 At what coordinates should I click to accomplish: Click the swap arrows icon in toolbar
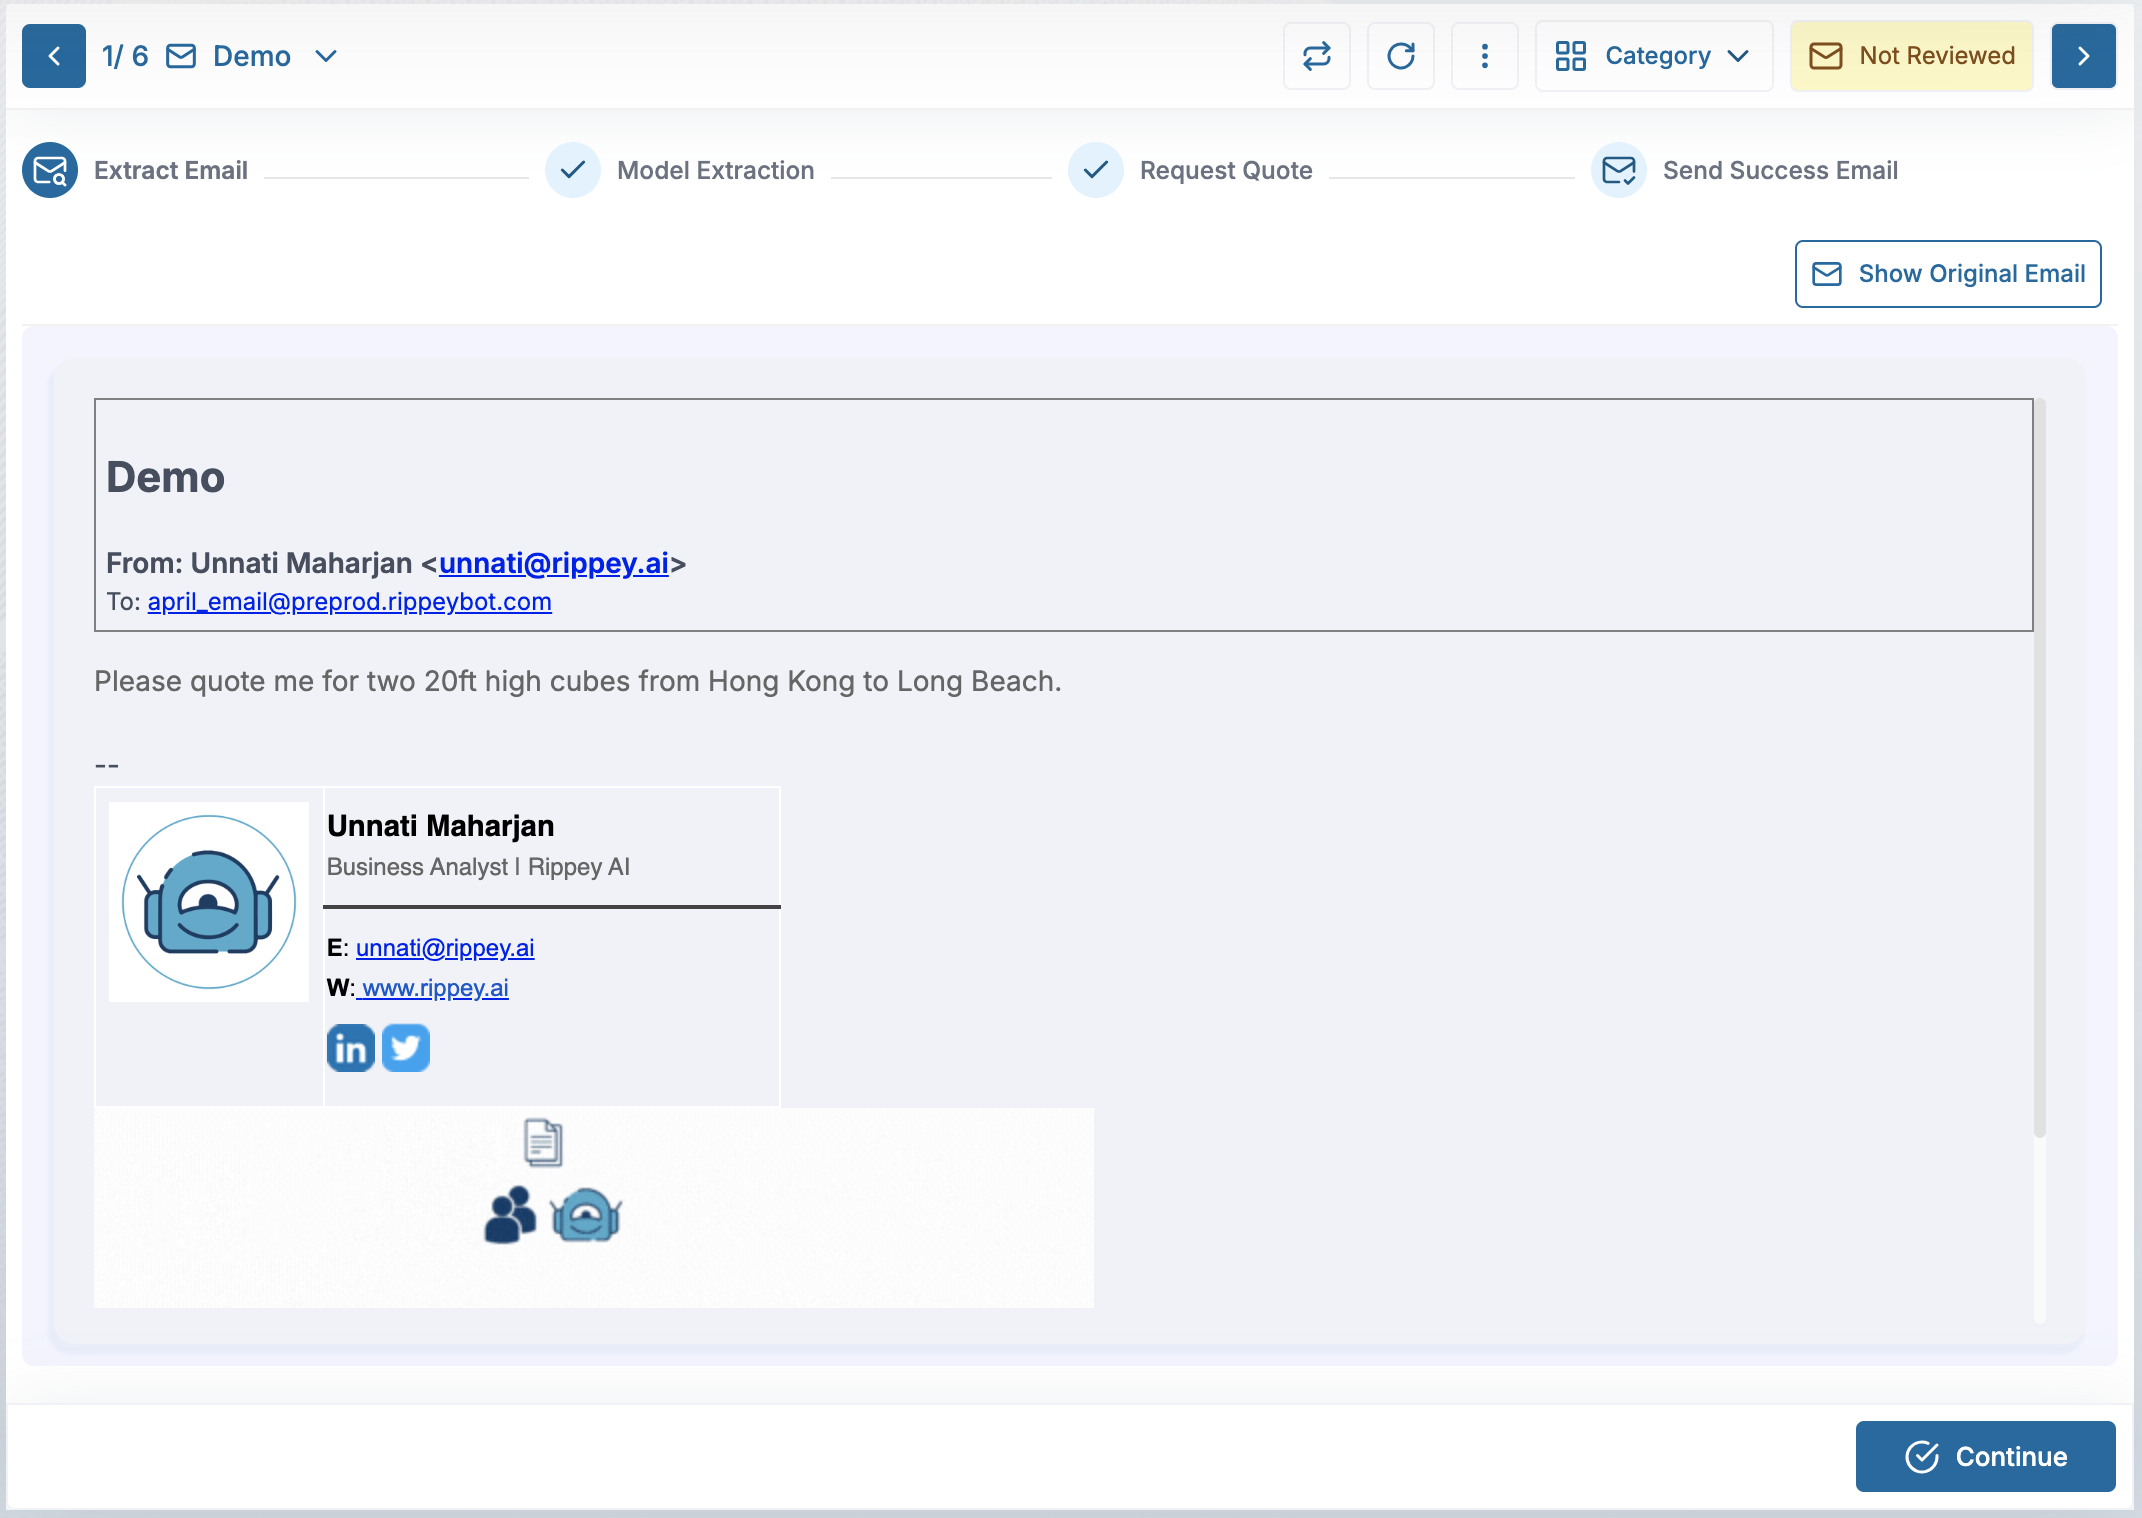tap(1316, 56)
